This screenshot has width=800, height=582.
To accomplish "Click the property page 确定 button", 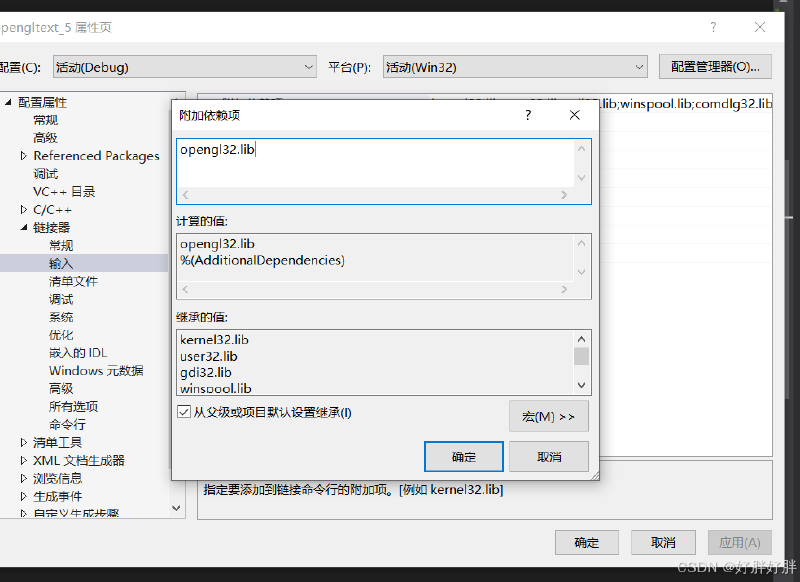I will (587, 542).
